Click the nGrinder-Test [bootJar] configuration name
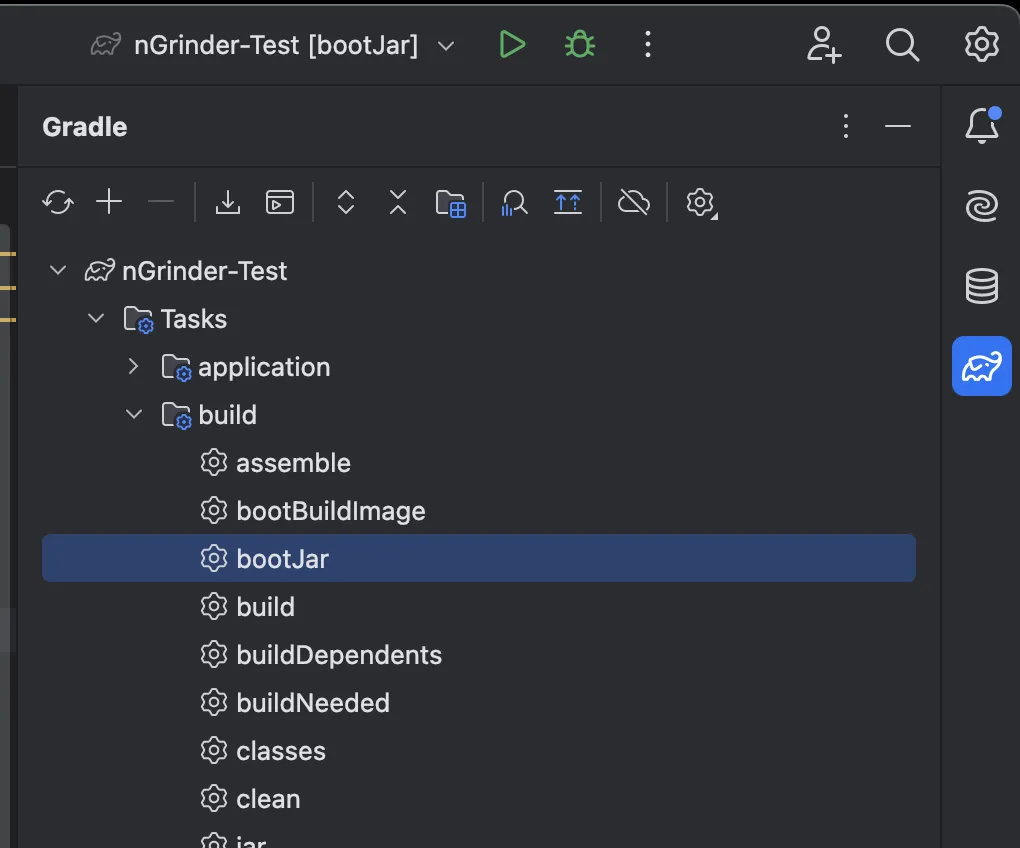The height and width of the screenshot is (848, 1020). pos(276,46)
